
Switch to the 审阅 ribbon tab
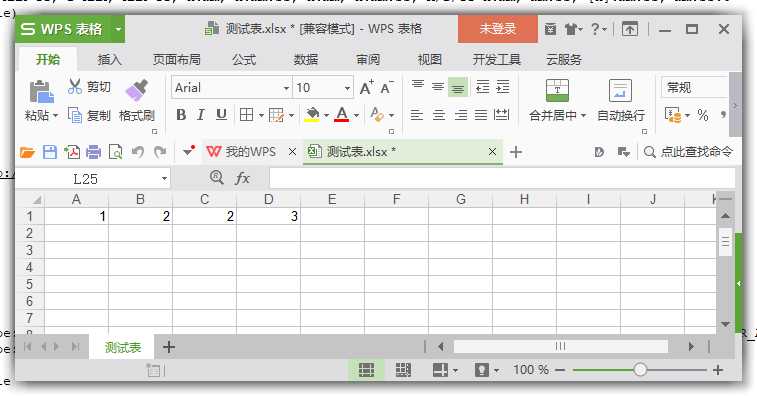368,59
